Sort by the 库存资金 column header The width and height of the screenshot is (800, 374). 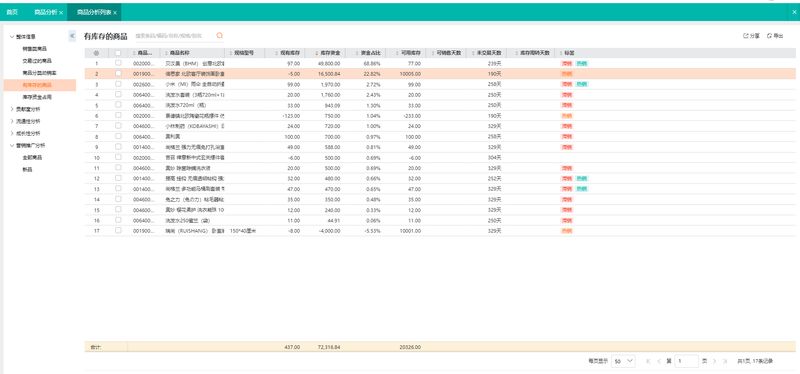click(x=326, y=53)
